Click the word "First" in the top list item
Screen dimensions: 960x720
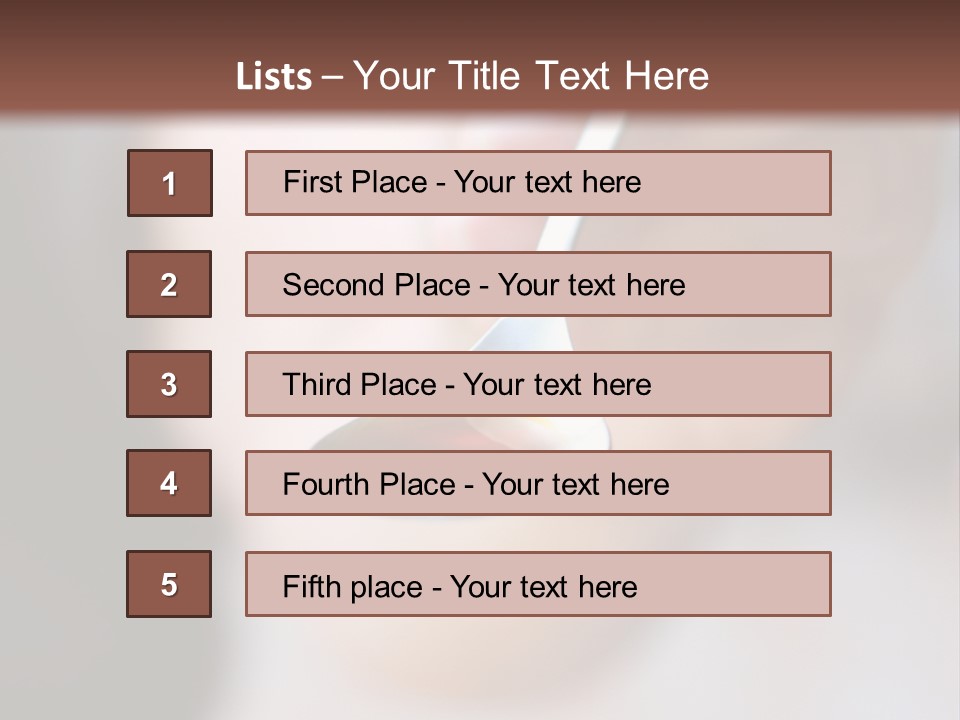point(310,182)
